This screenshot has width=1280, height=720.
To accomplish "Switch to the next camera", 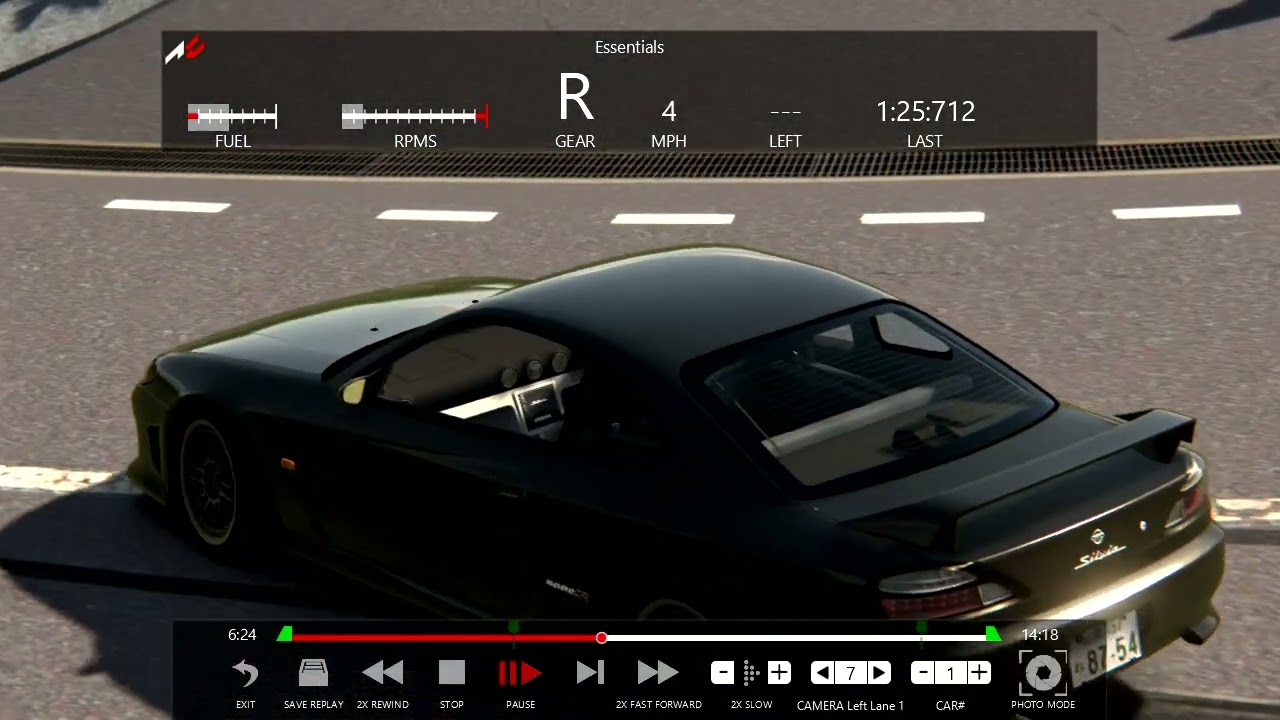I will coord(878,673).
